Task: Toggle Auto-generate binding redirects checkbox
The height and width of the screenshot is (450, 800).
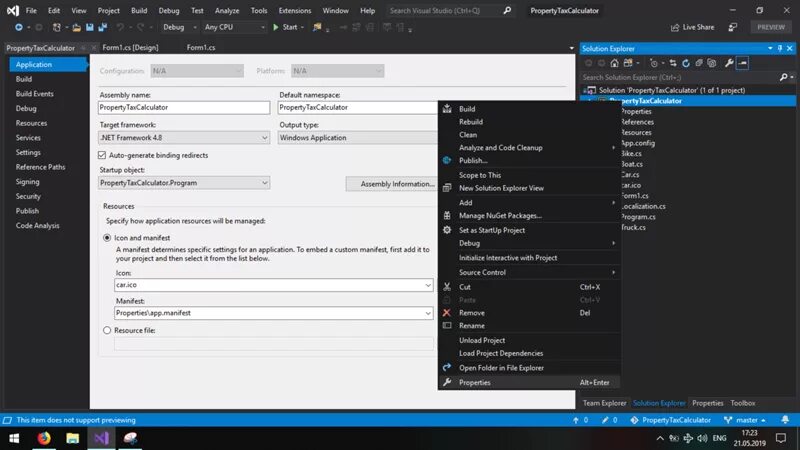Action: [102, 155]
